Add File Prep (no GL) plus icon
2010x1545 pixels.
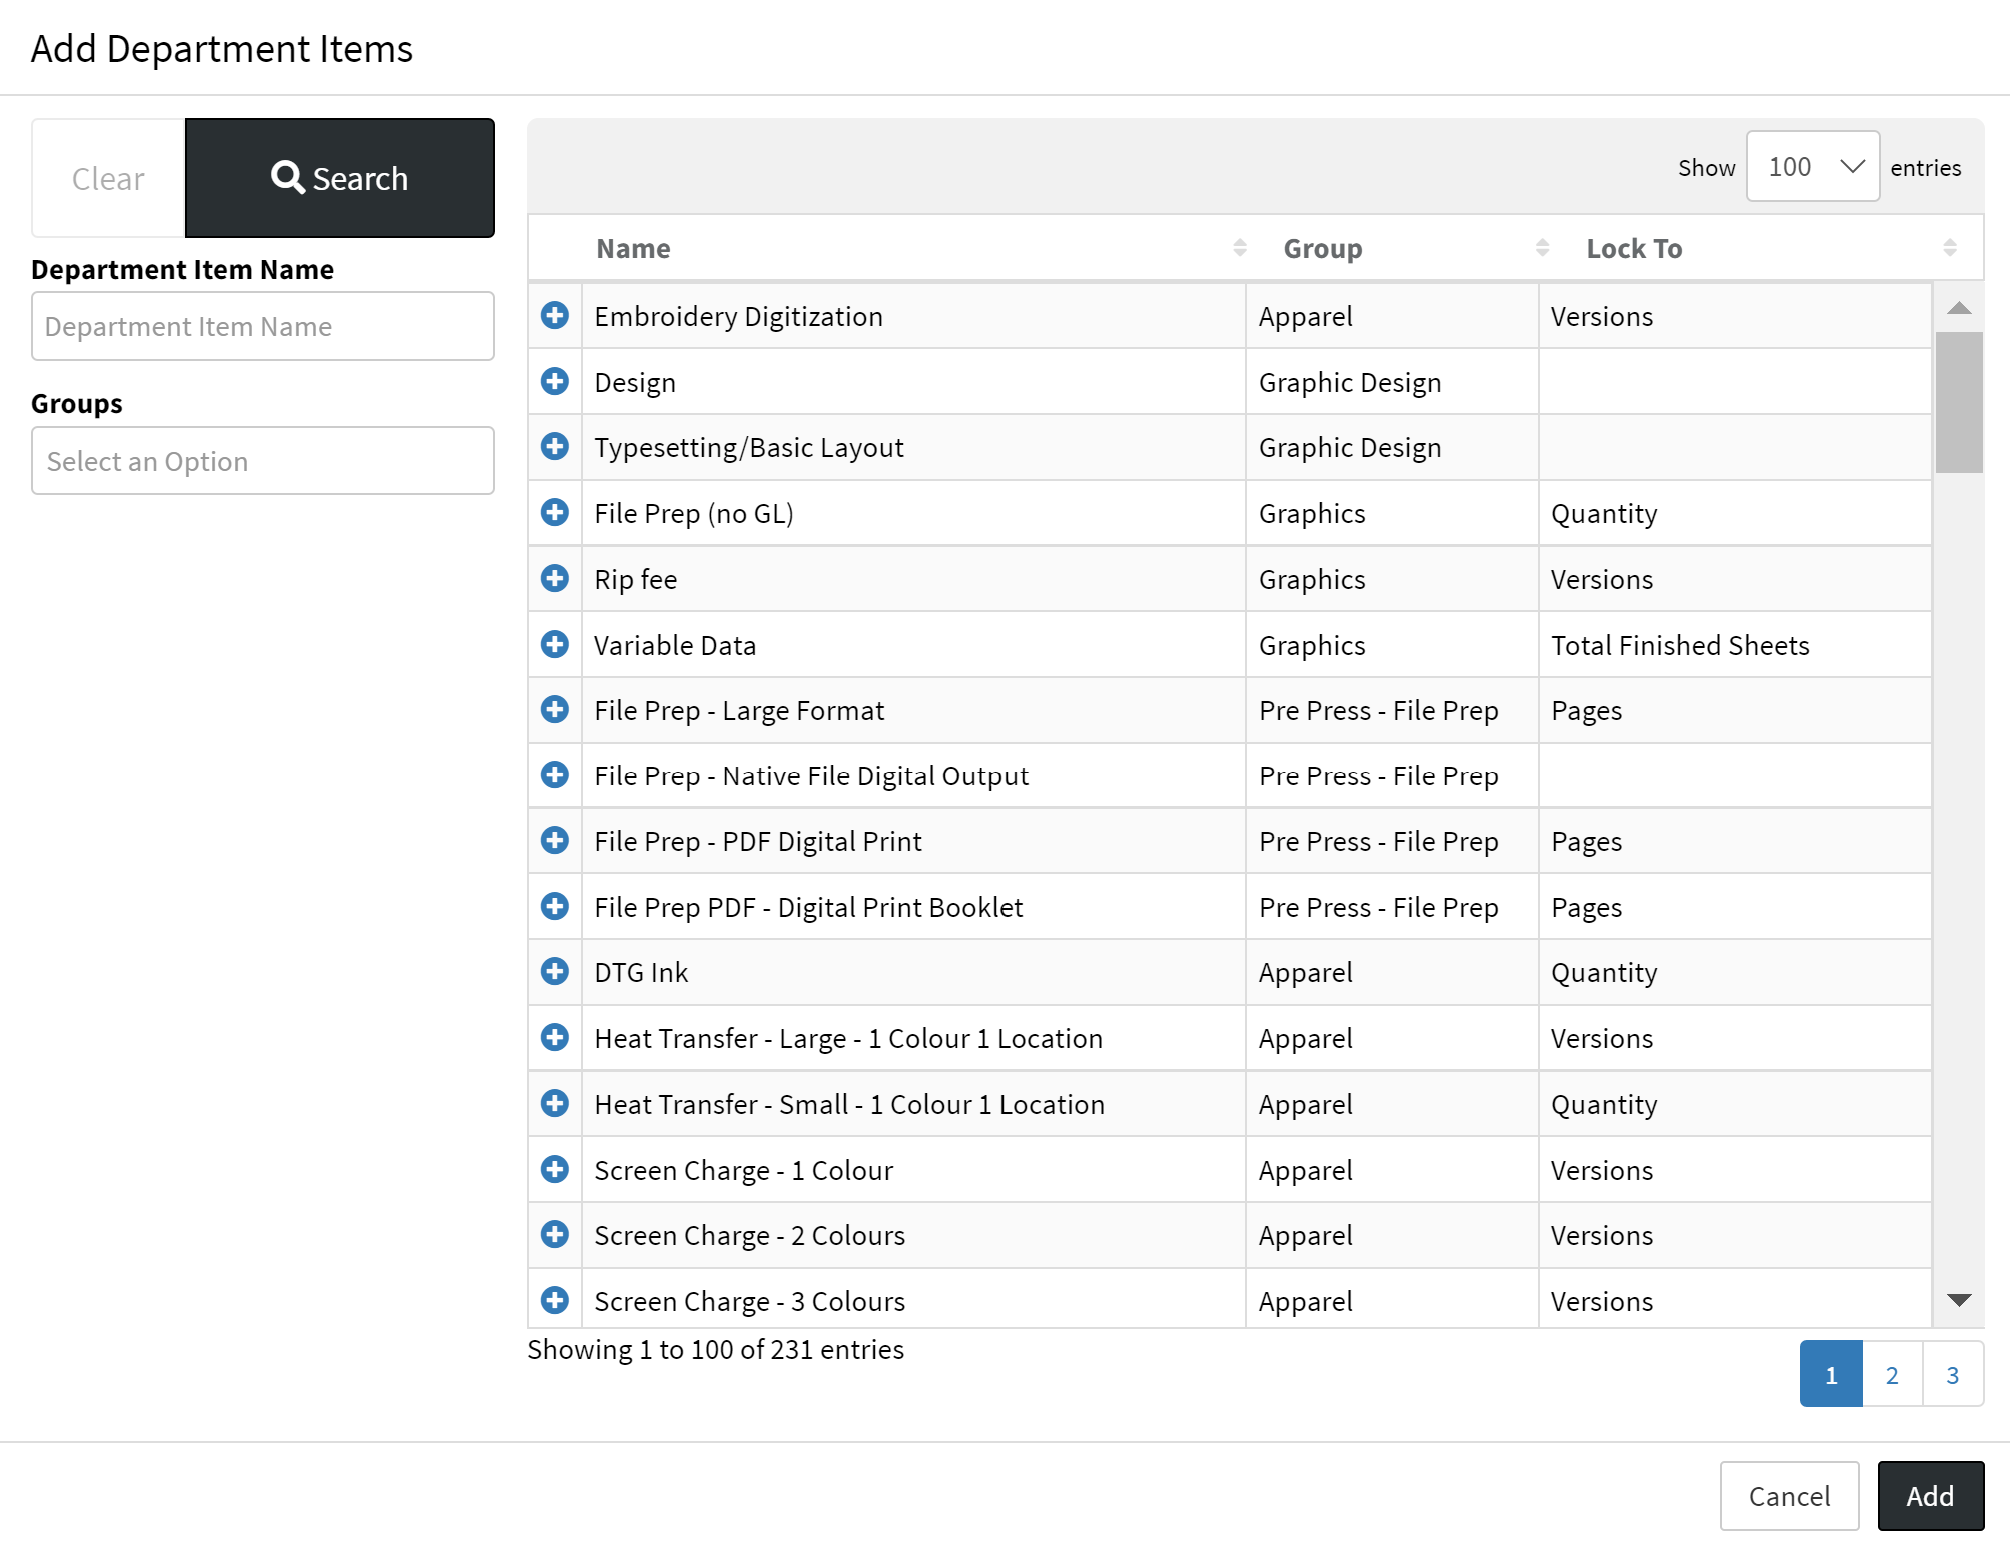click(x=555, y=512)
